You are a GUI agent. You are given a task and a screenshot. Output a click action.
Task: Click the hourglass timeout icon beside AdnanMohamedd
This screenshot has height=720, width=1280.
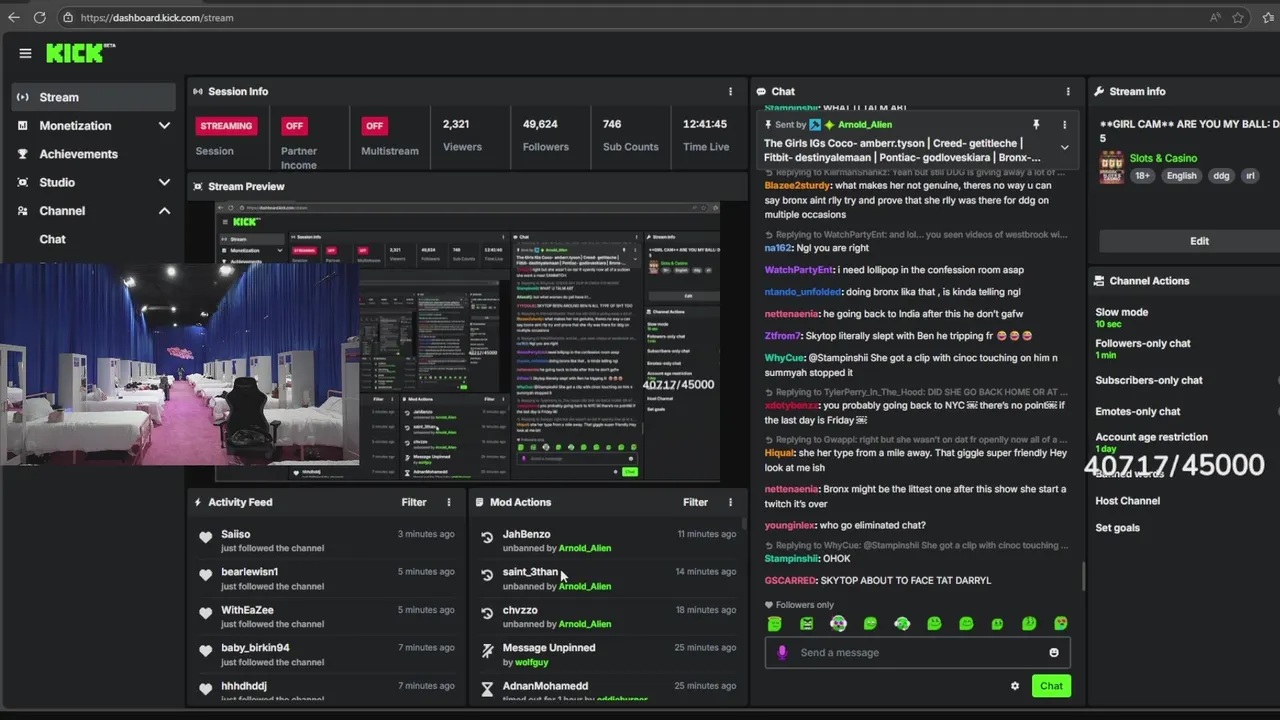coord(487,689)
